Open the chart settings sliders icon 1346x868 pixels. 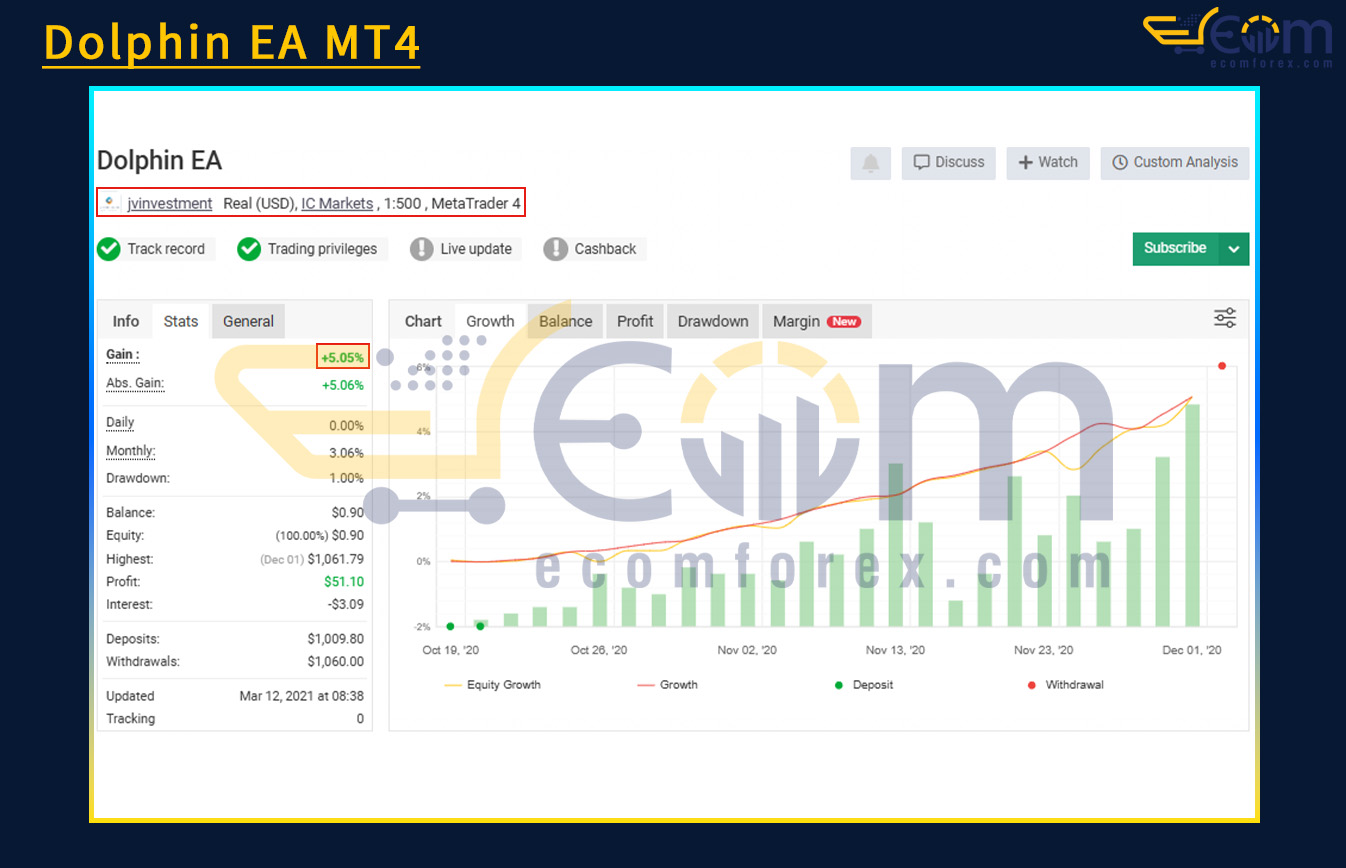click(1225, 319)
